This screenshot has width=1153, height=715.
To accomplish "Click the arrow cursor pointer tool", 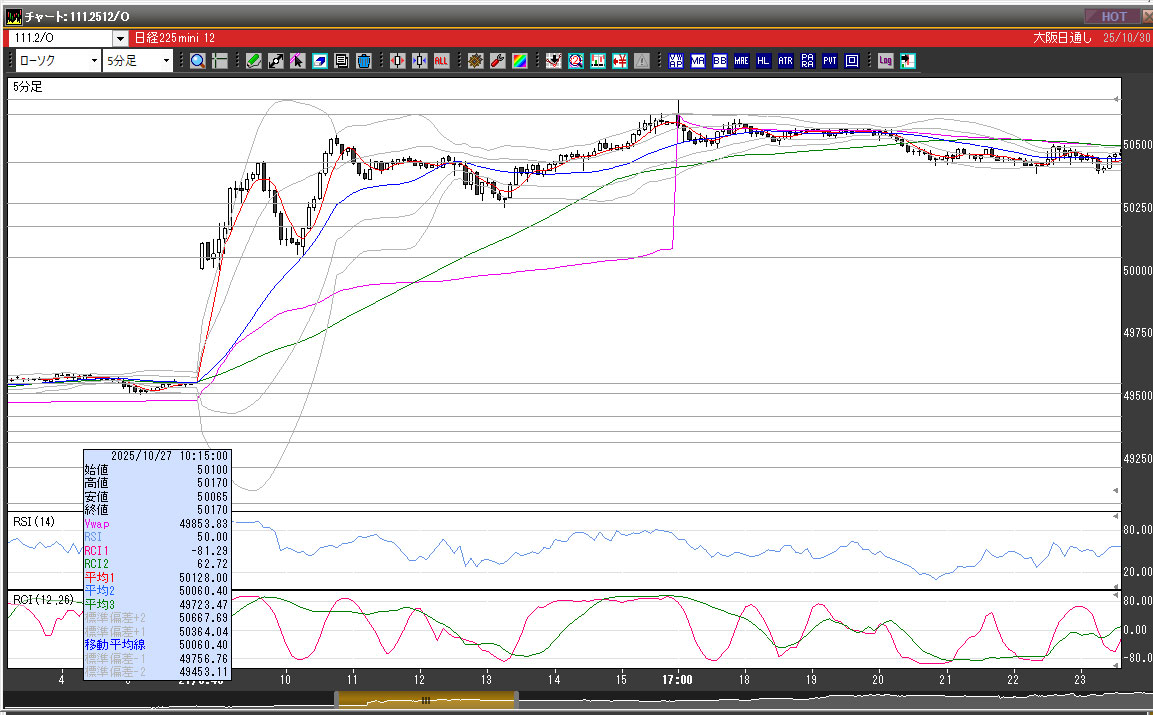I will click(297, 61).
